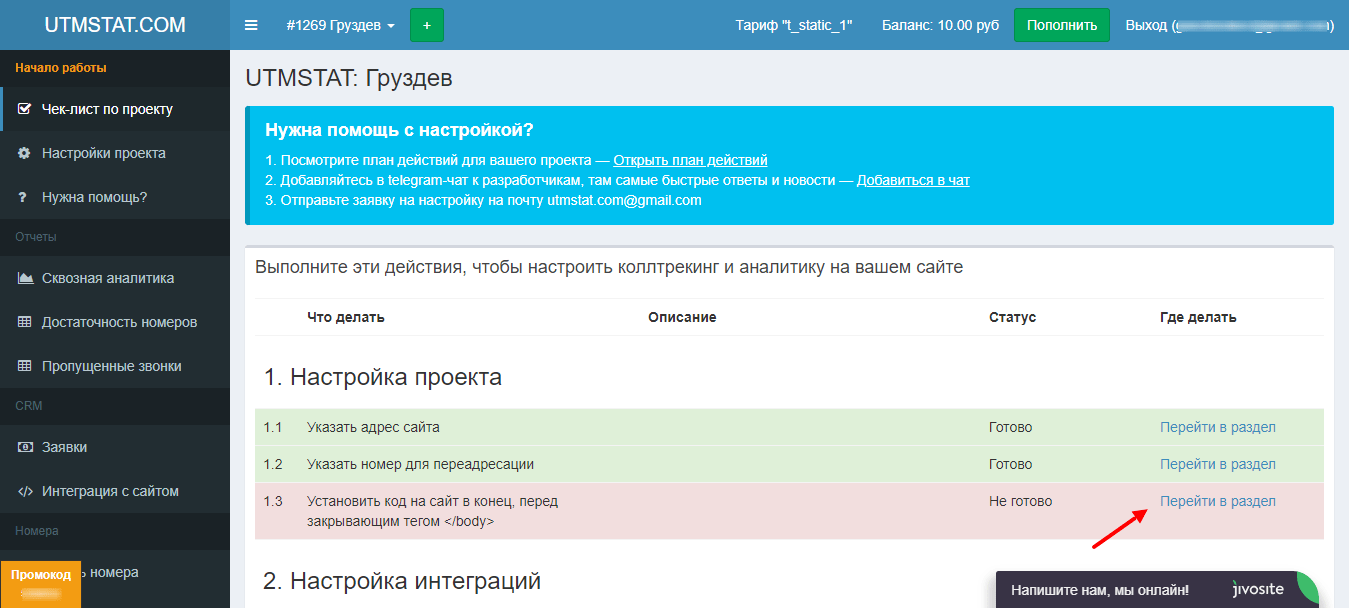This screenshot has height=608, width=1349.
Task: Toggle the hamburger sidebar menu icon
Action: (251, 25)
